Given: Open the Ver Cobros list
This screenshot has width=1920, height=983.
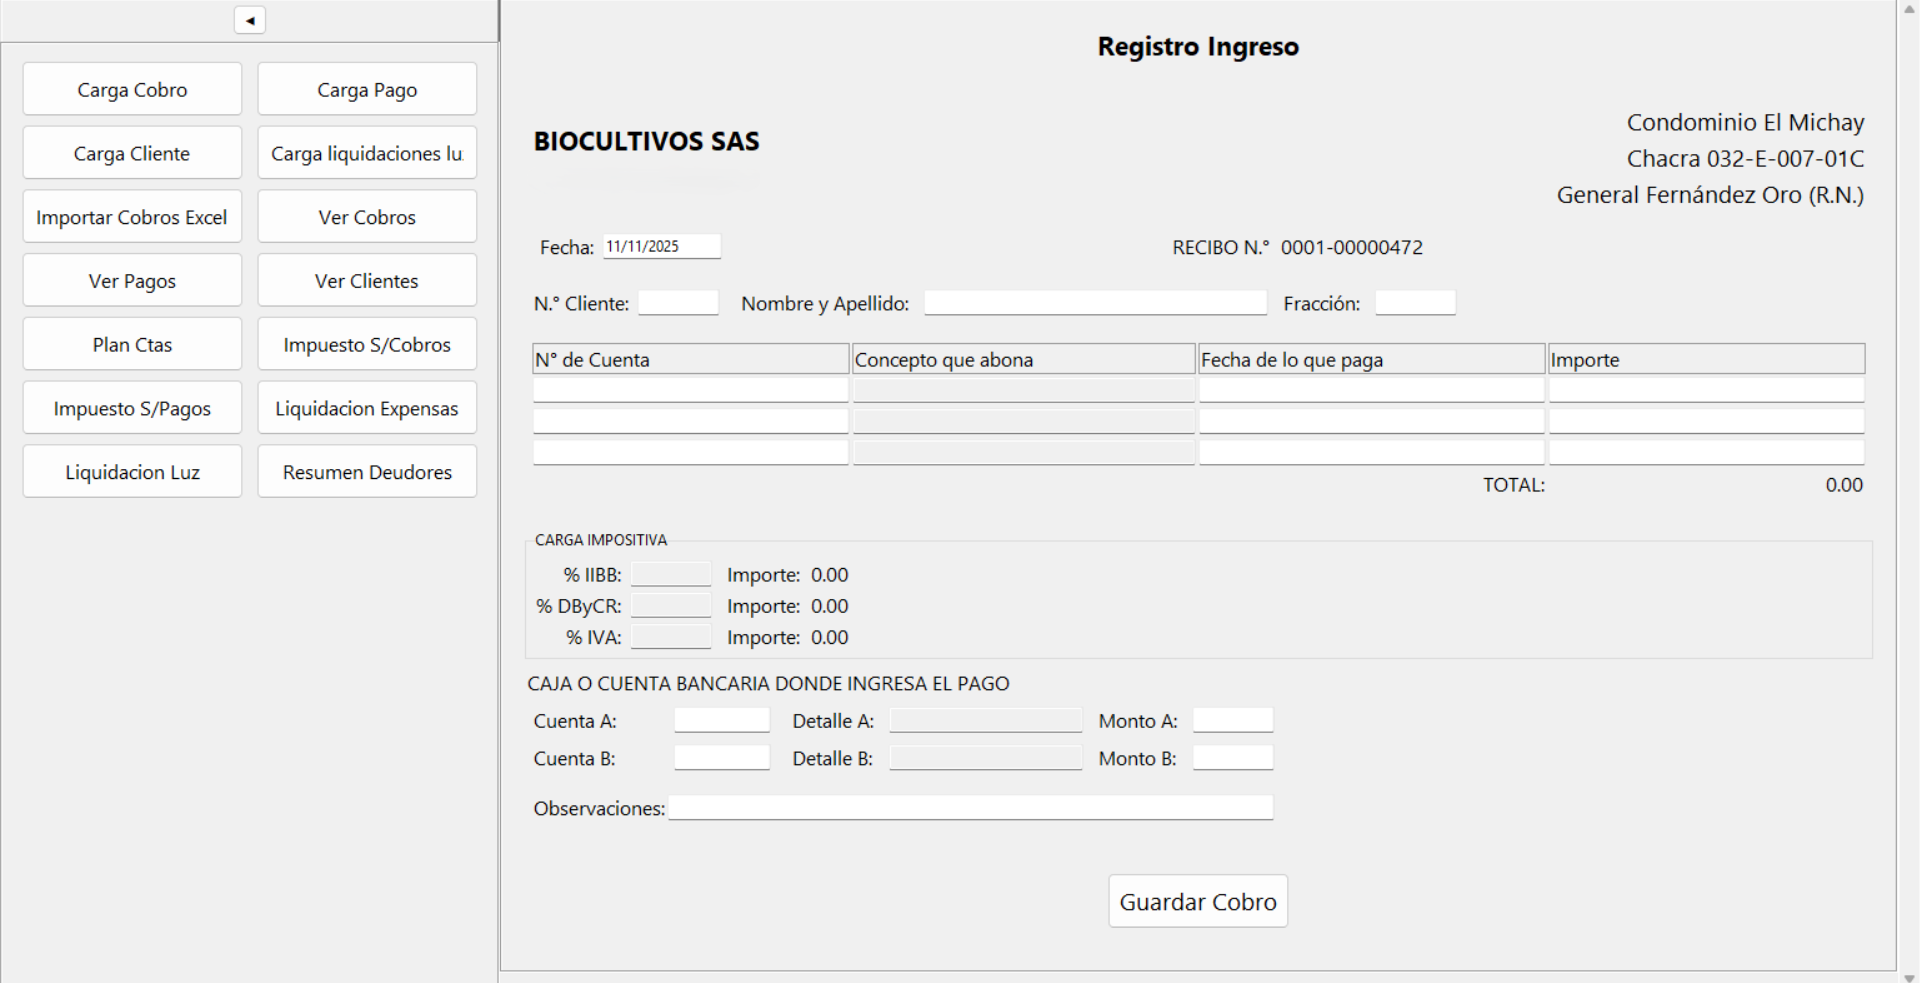Looking at the screenshot, I should 367,217.
